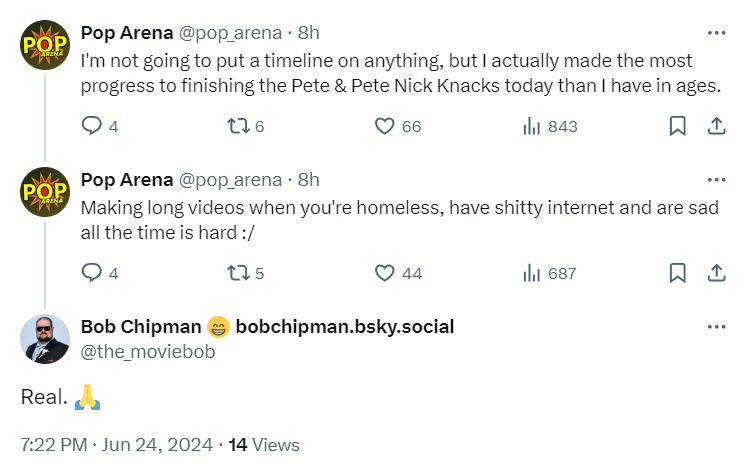Viewport: 744px width, 467px height.
Task: Reply to first Pop Arena tweet
Action: click(x=92, y=127)
